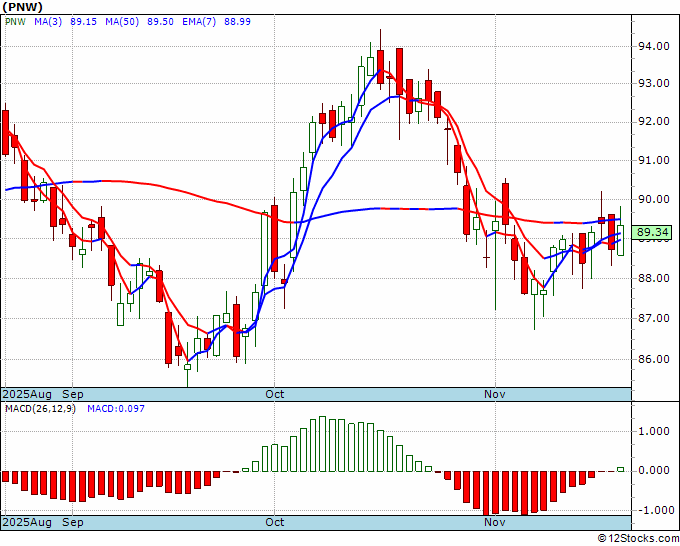Click the 1.000 MACD axis label

click(654, 432)
